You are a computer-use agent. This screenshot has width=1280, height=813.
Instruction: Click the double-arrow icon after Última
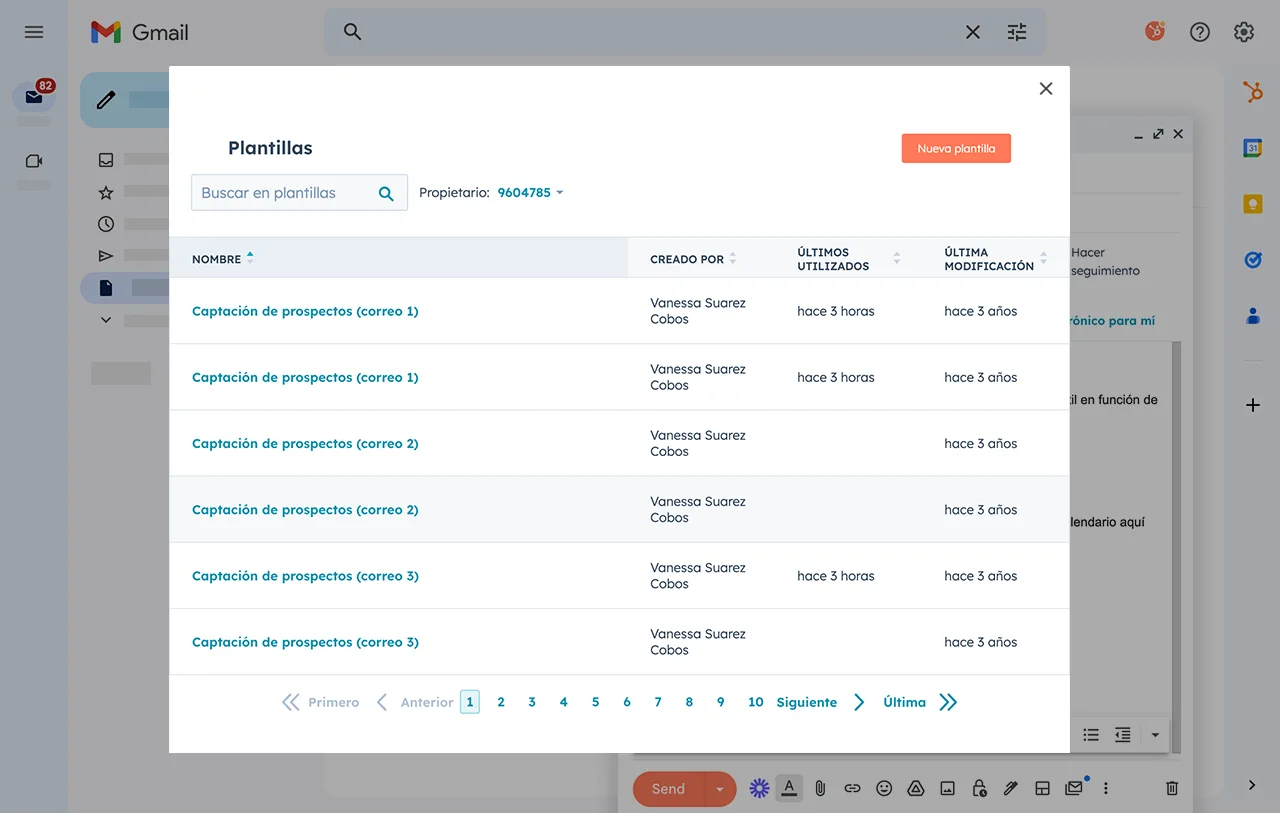(x=948, y=702)
